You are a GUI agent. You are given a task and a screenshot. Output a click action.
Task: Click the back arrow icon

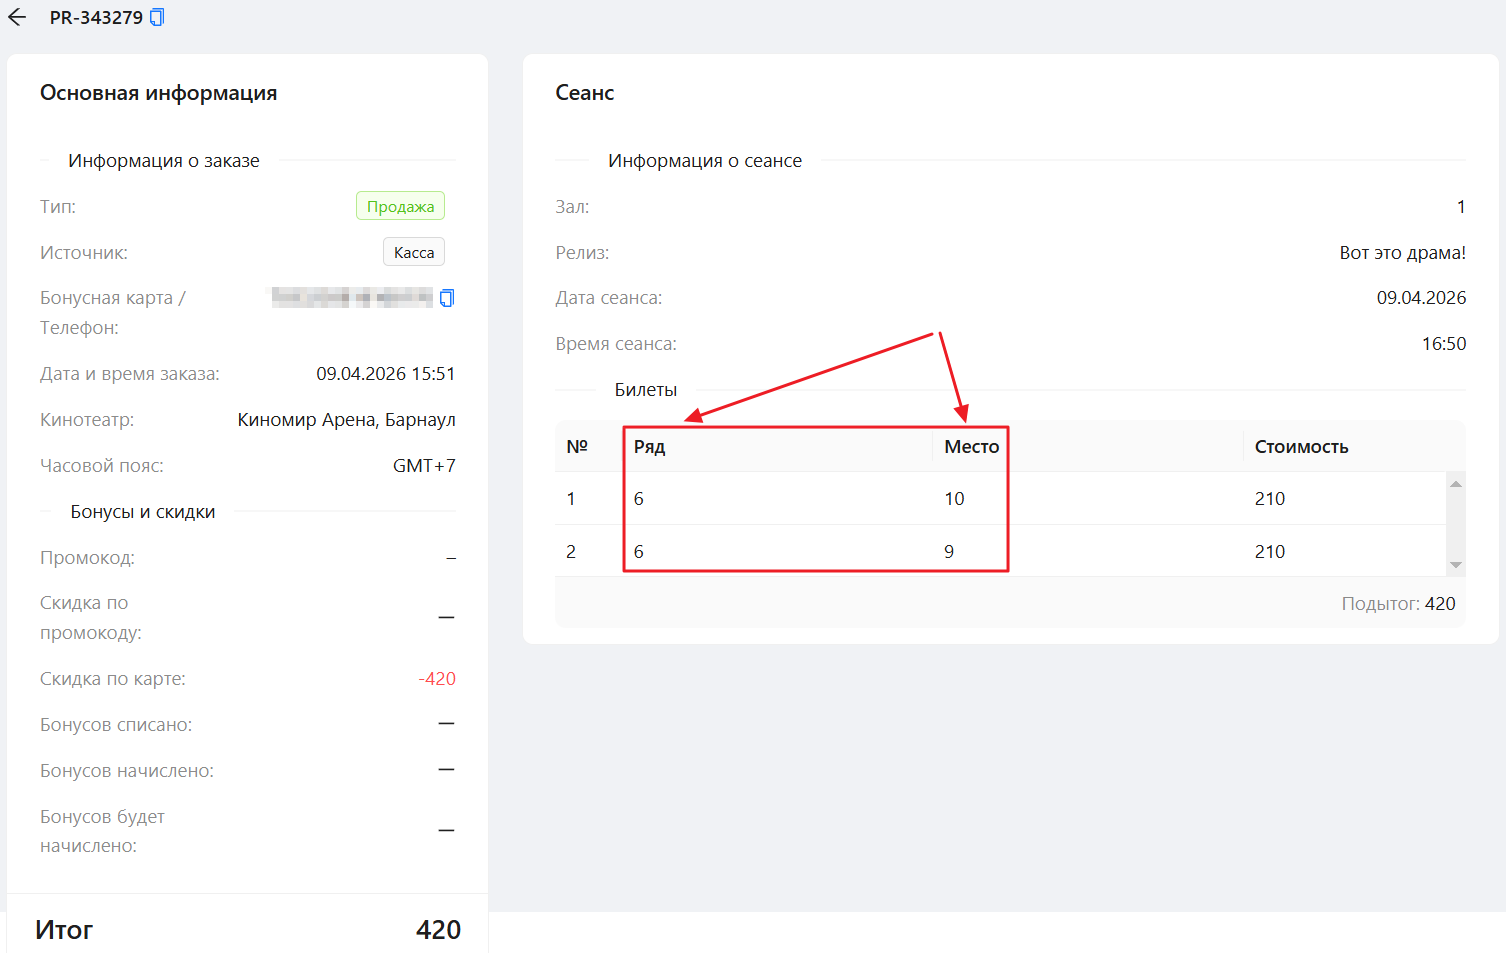pyautogui.click(x=17, y=17)
